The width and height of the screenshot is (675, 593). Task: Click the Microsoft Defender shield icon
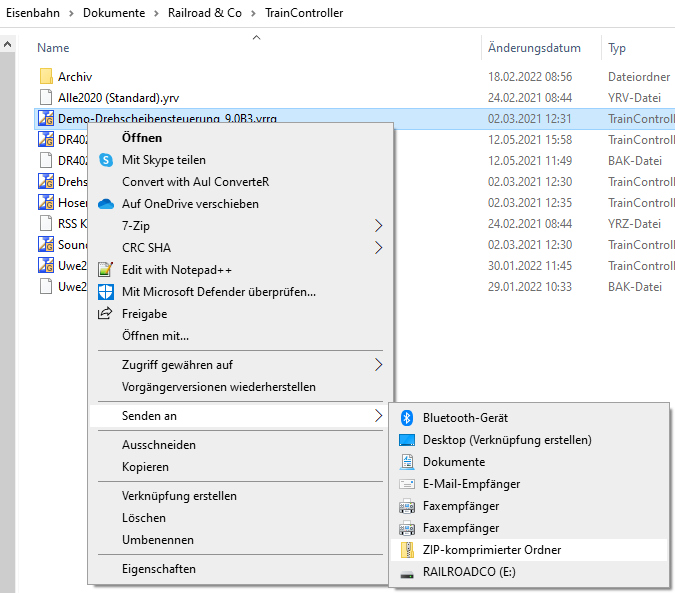[x=106, y=292]
